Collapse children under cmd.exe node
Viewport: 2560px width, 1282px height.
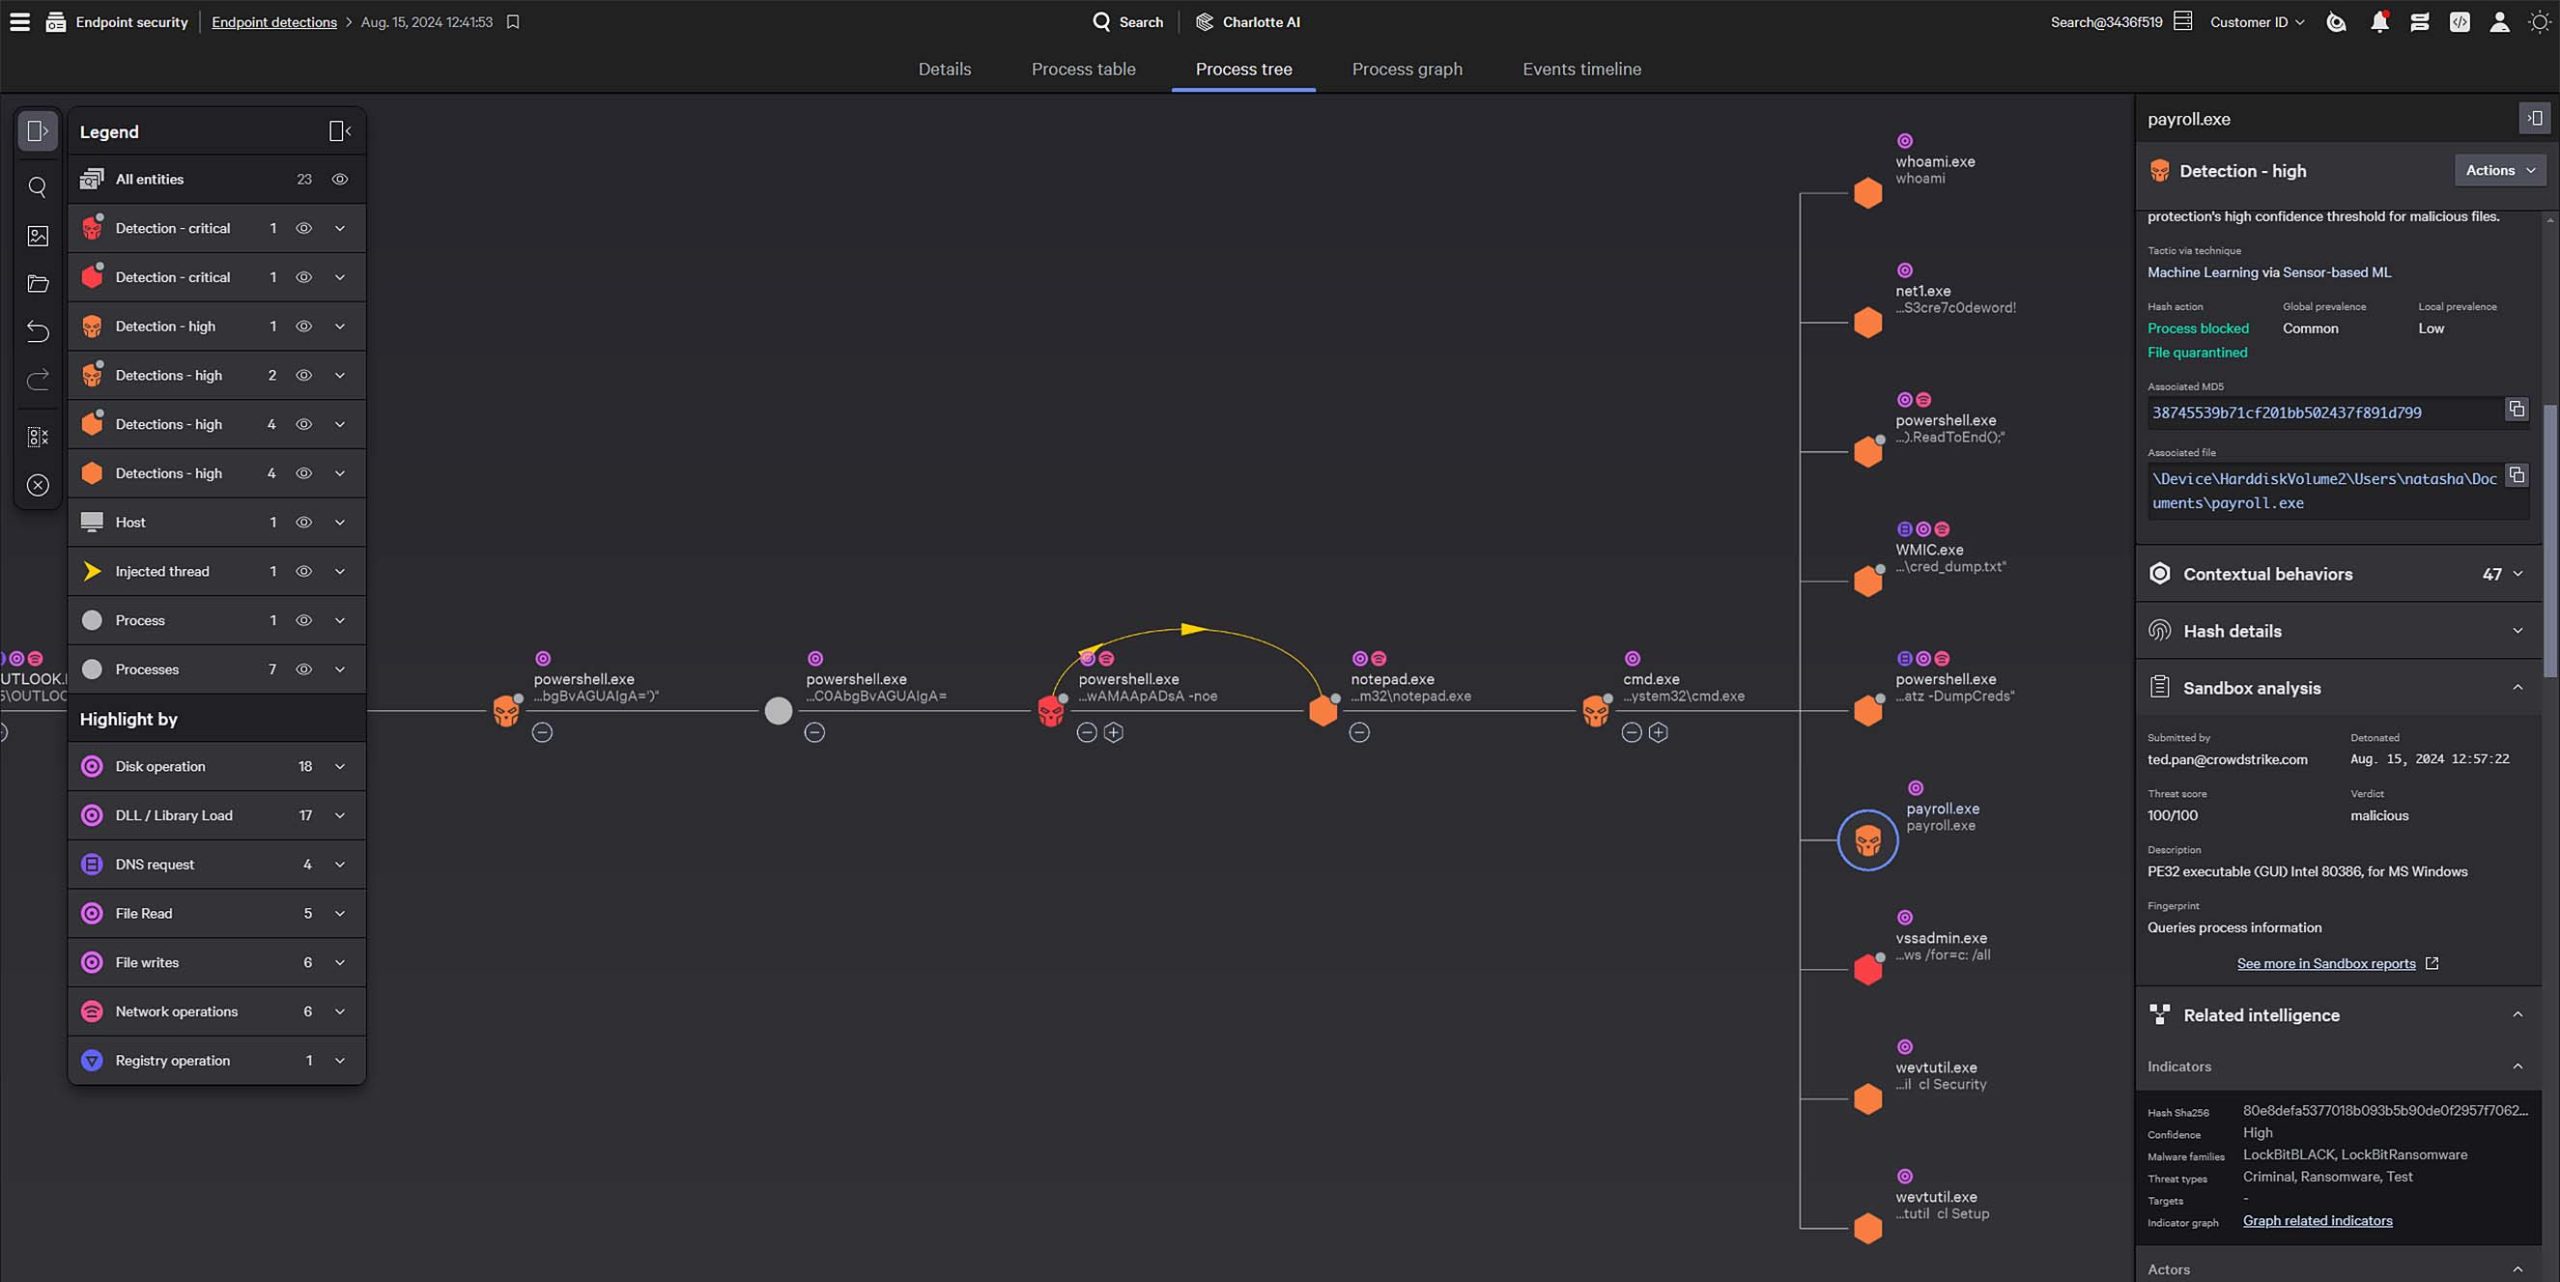pos(1631,733)
